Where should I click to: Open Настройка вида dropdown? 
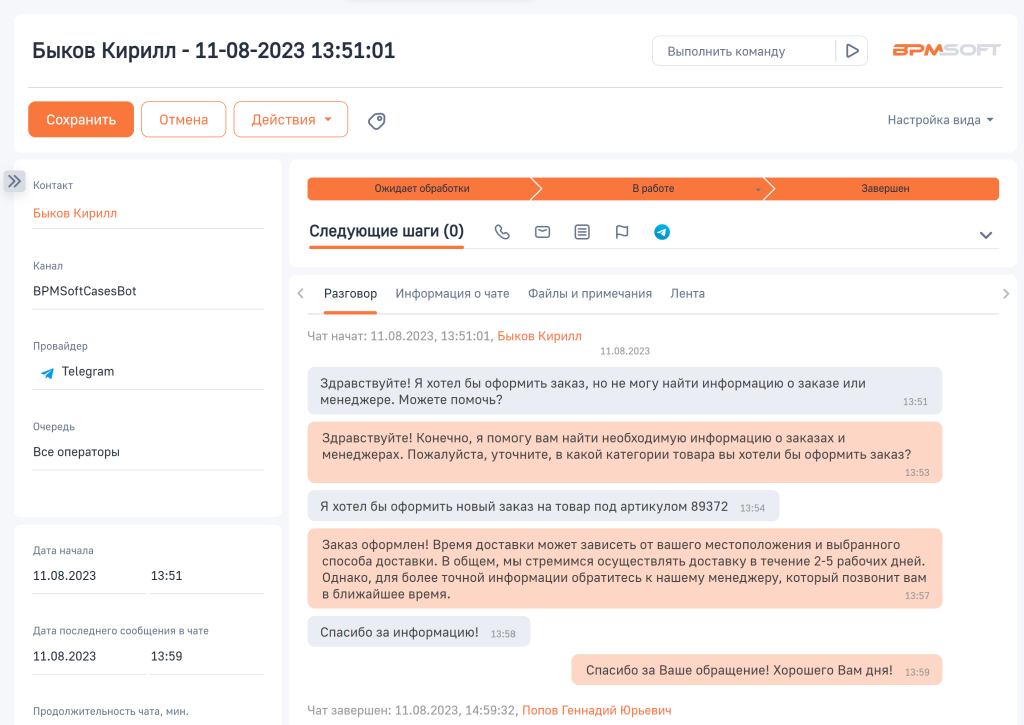pos(940,120)
